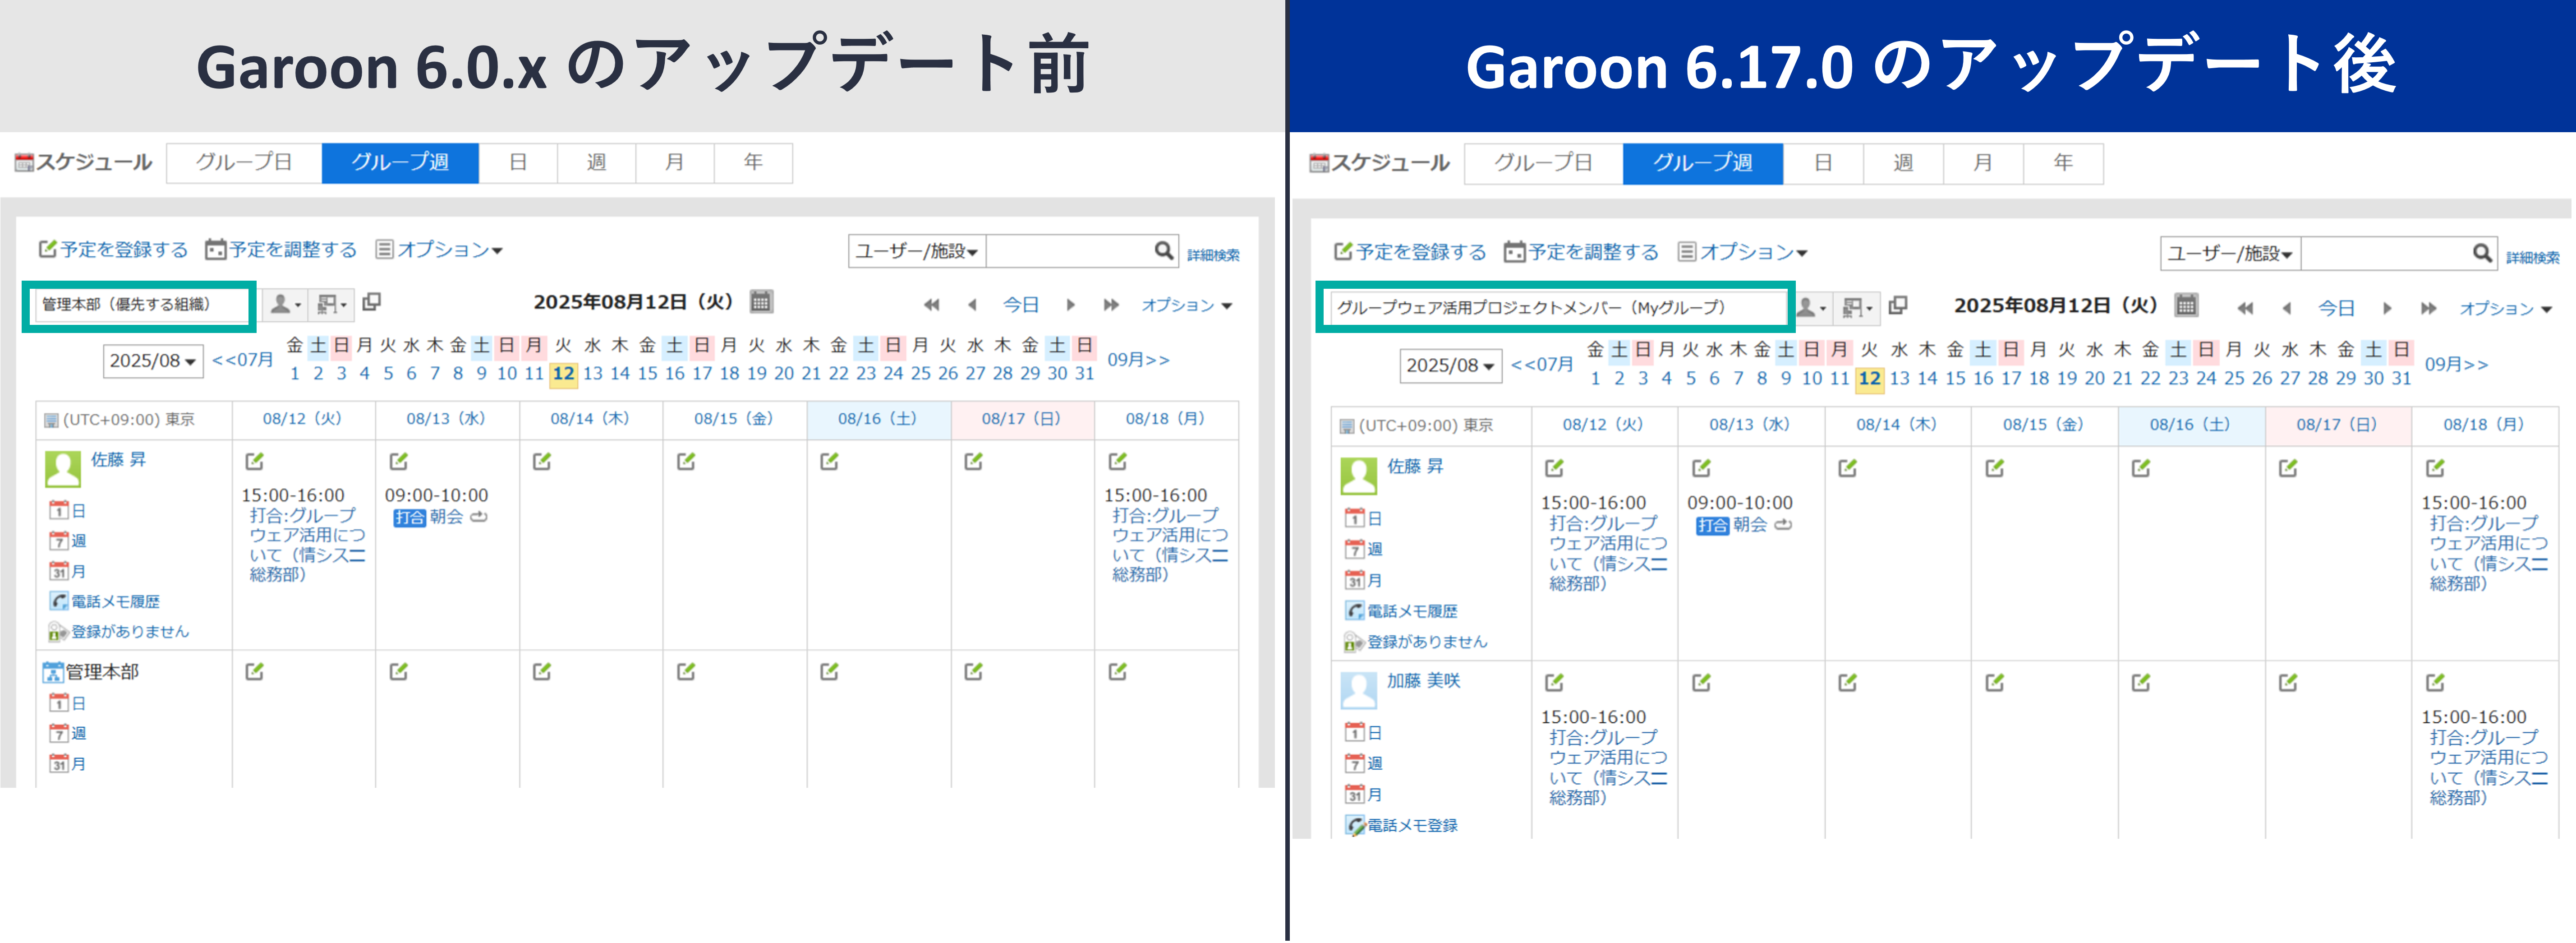Select the 週 tab in the left panel
Image resolution: width=2576 pixels, height=943 pixels.
(x=596, y=162)
